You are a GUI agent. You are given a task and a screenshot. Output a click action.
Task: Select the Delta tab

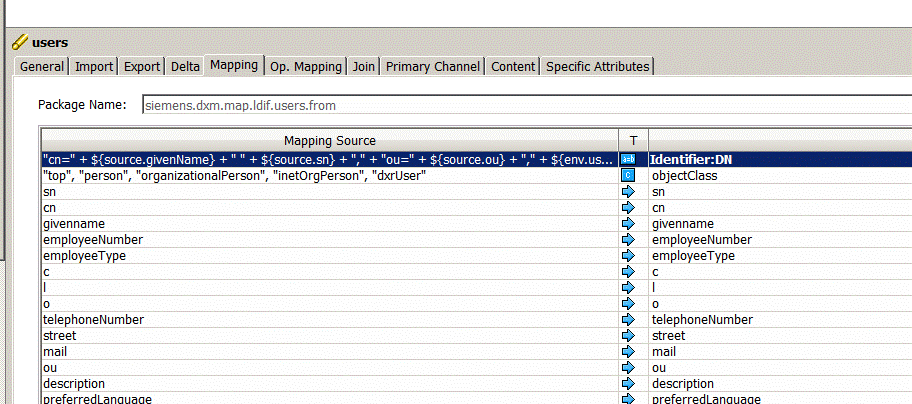(185, 67)
